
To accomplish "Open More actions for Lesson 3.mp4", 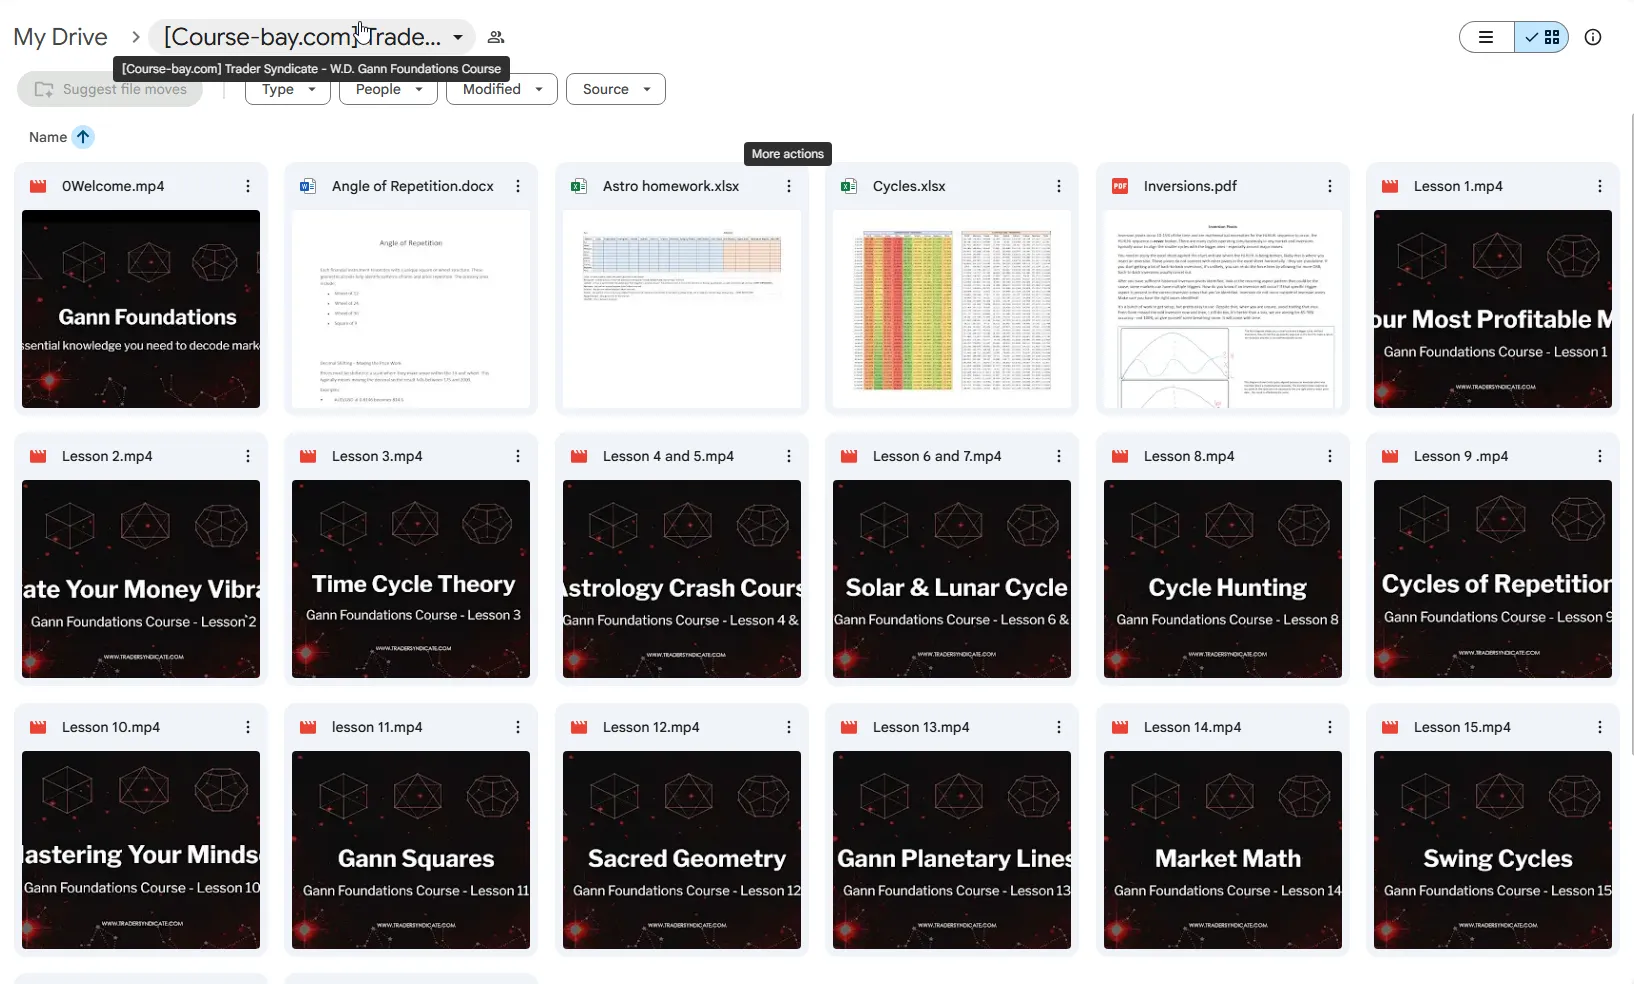I will [518, 456].
